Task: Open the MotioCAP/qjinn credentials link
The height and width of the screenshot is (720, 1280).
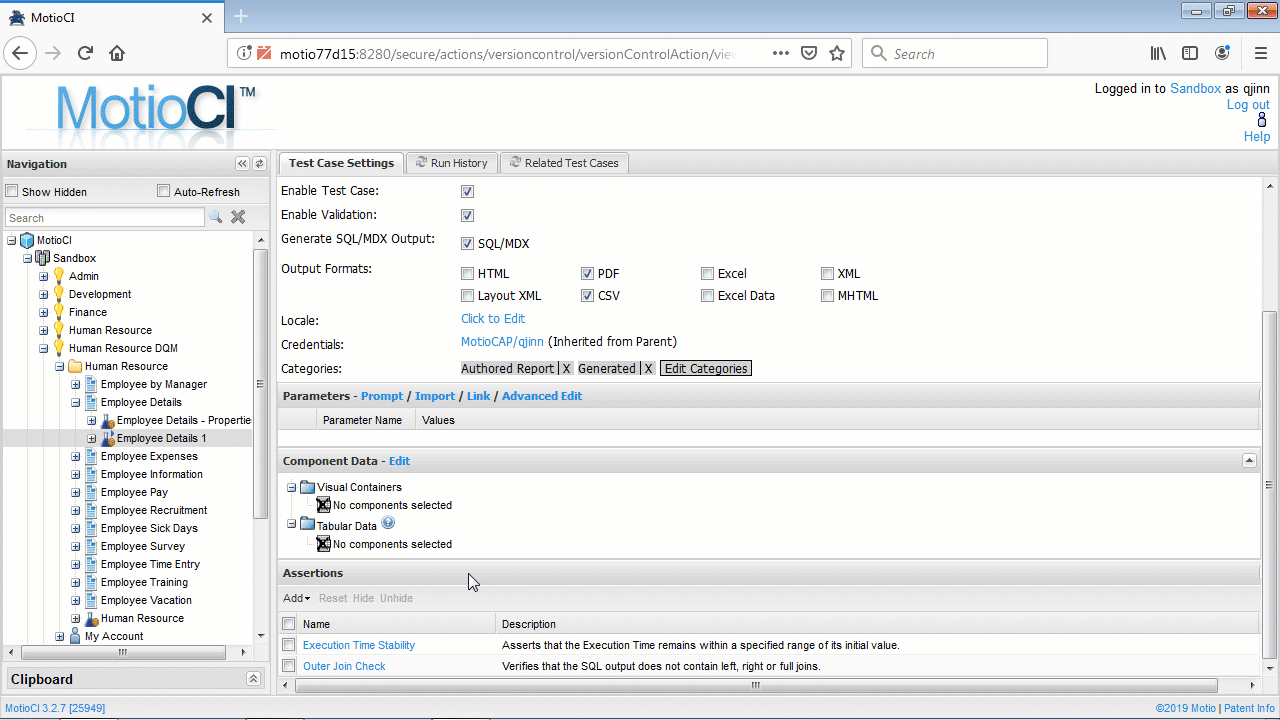Action: pyautogui.click(x=502, y=342)
